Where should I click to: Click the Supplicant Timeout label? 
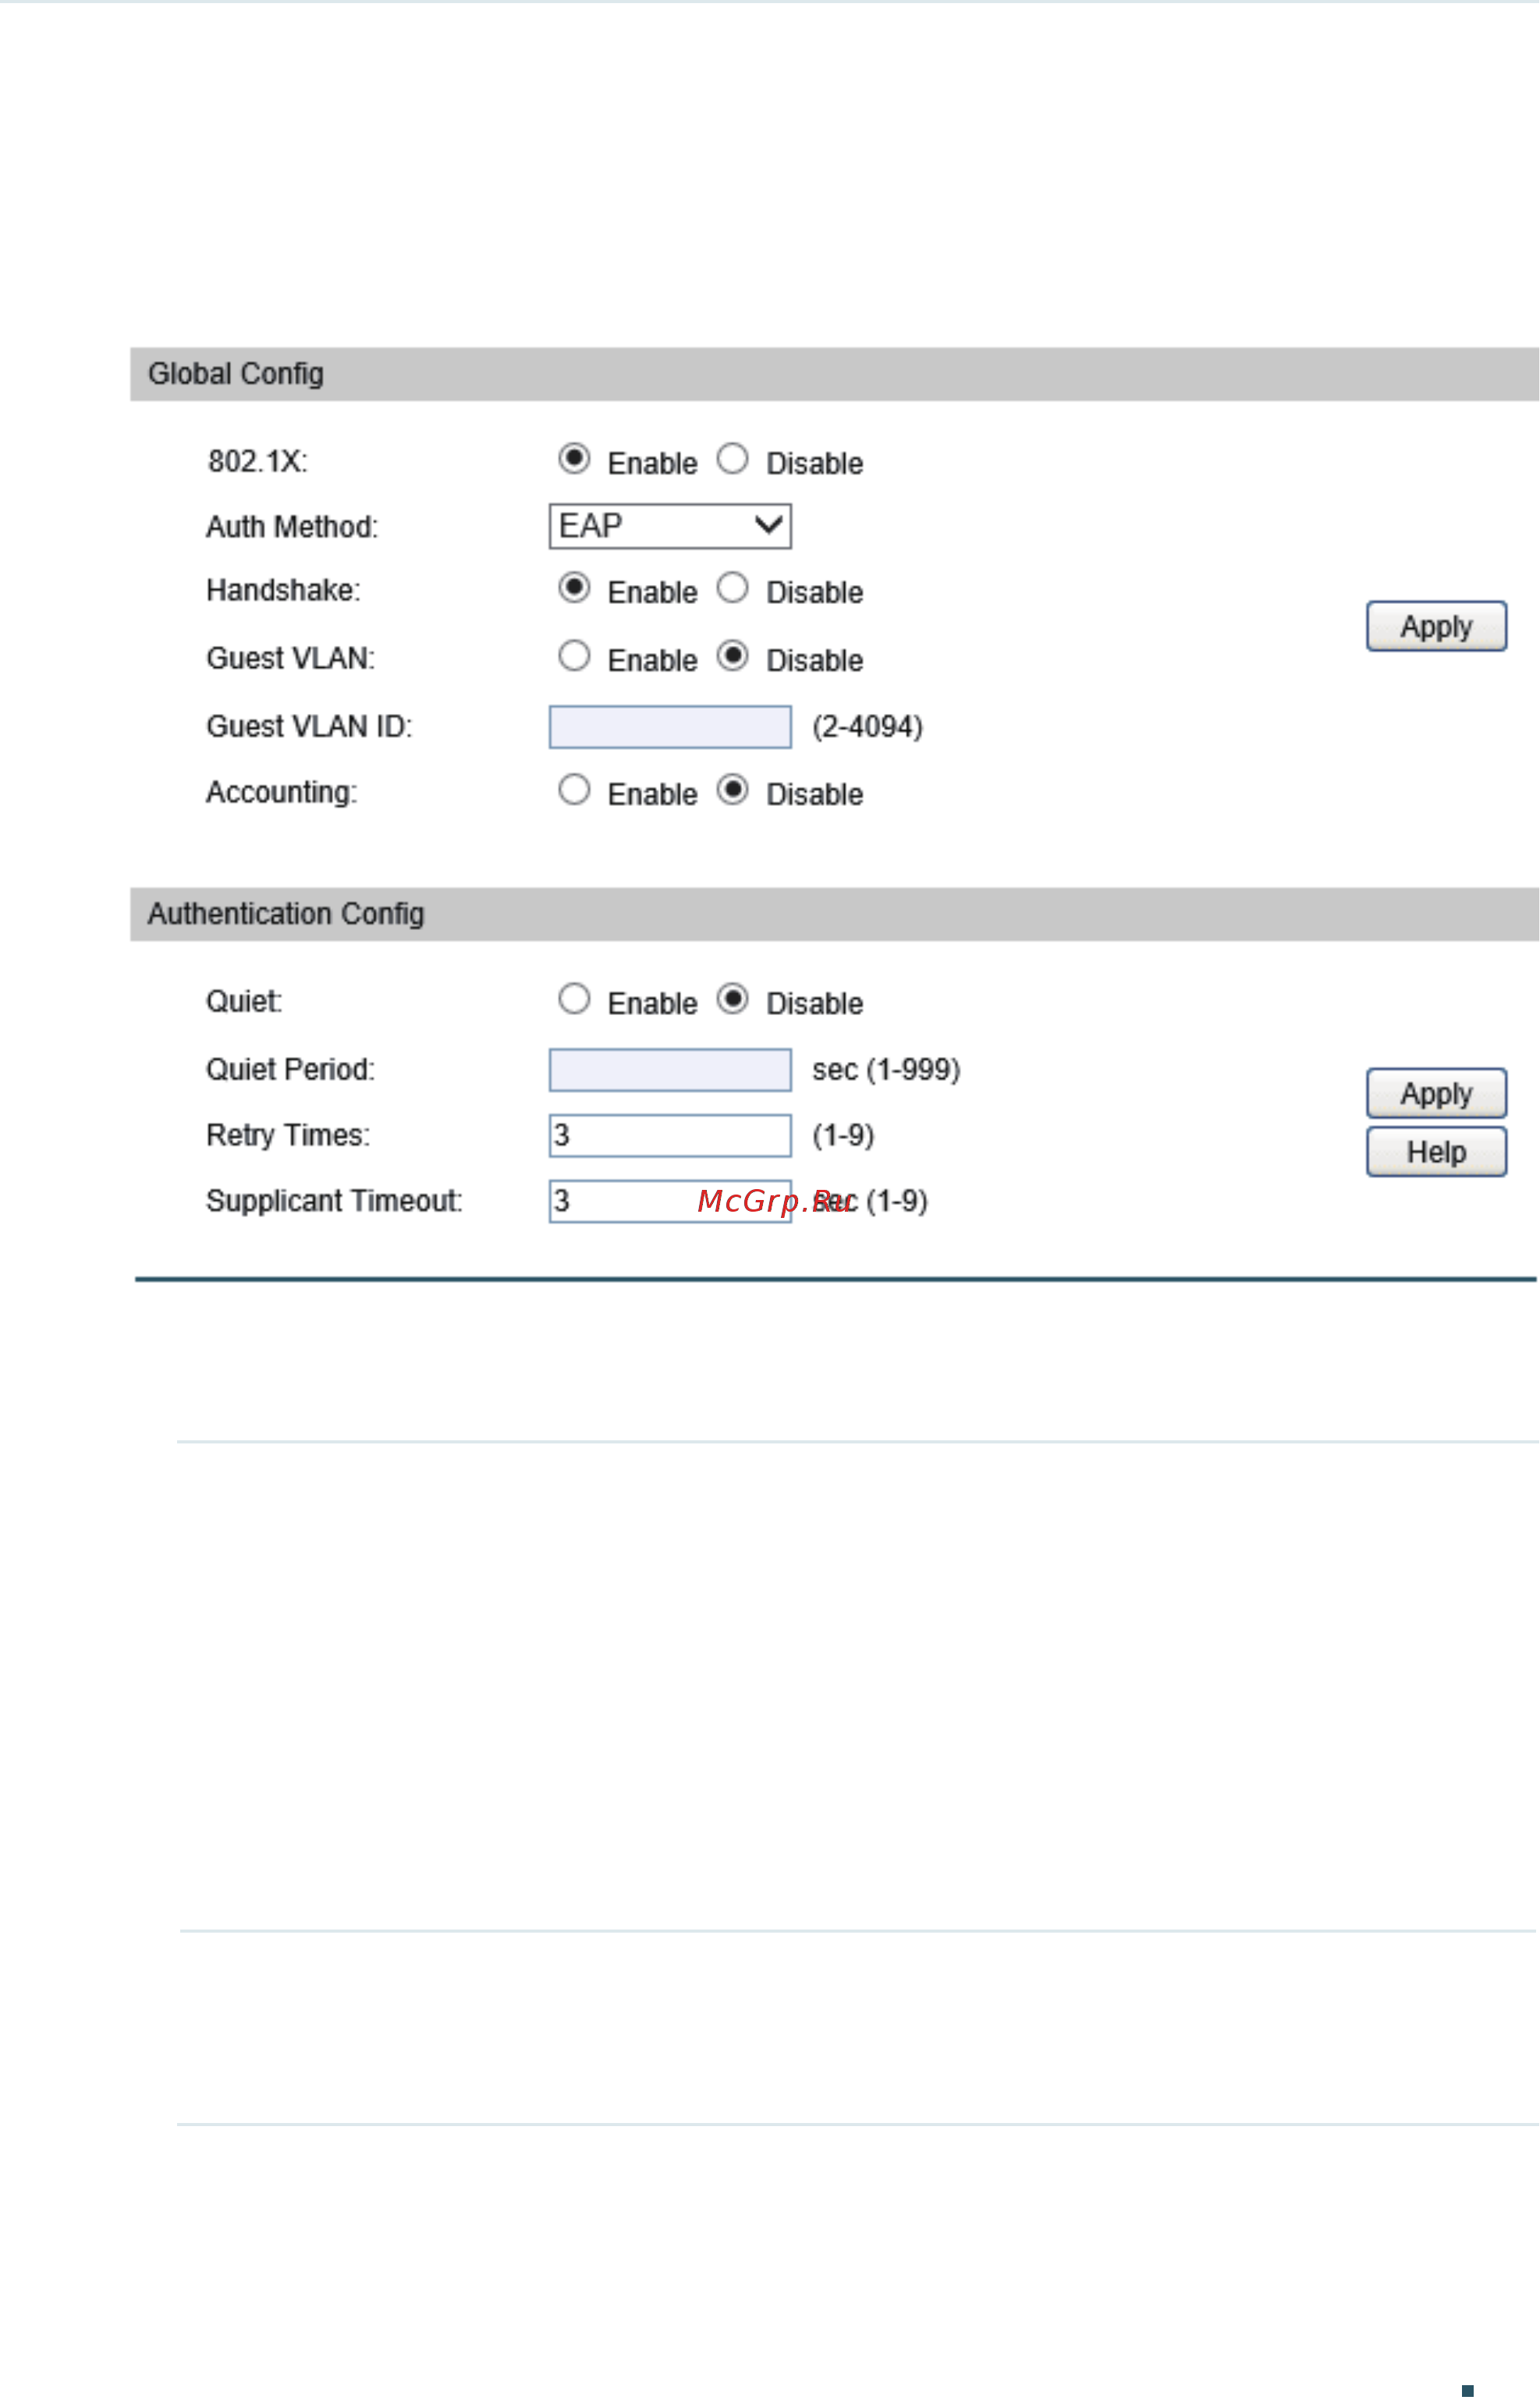click(x=334, y=1201)
